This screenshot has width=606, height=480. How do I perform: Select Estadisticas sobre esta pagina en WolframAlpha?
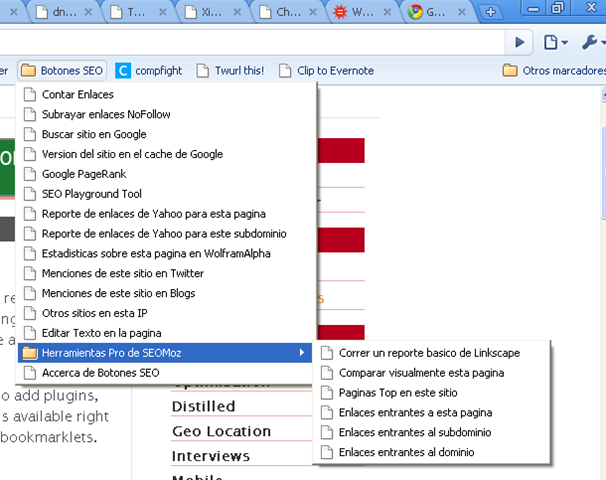coord(167,254)
